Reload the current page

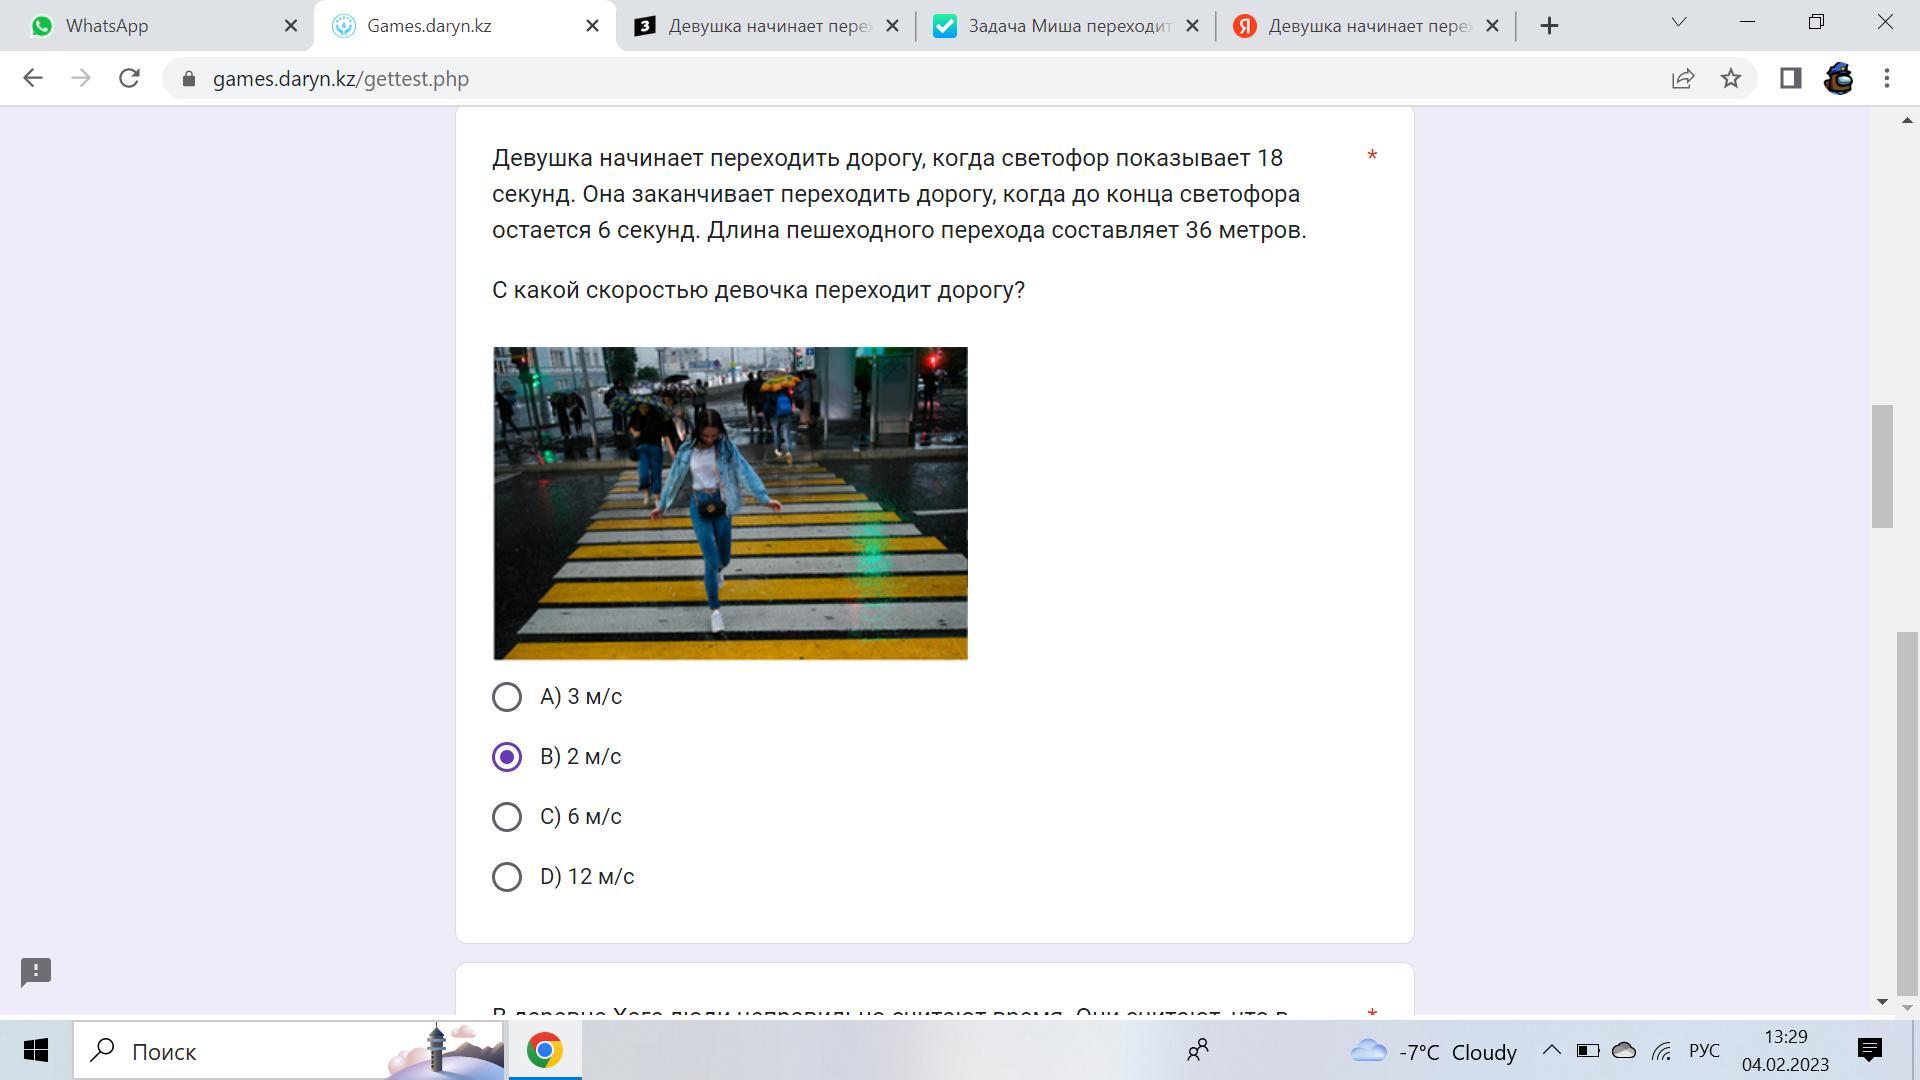coord(129,78)
